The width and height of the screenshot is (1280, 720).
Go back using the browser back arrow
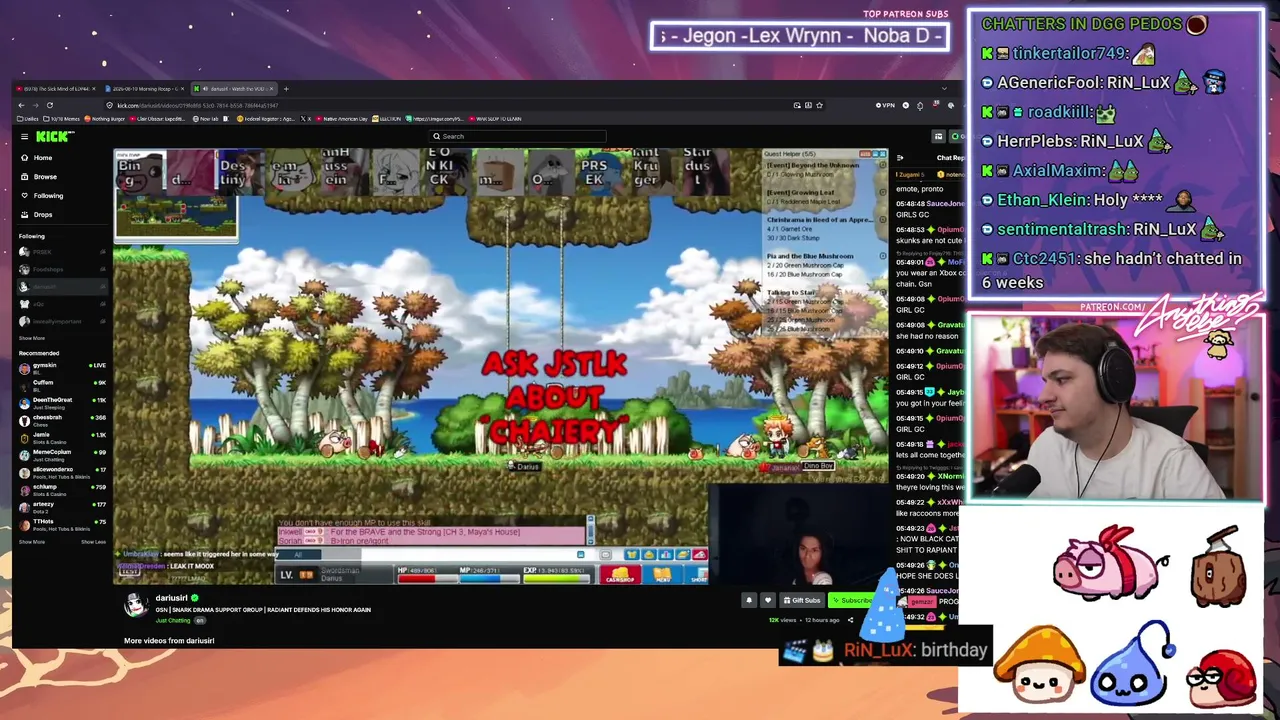21,105
